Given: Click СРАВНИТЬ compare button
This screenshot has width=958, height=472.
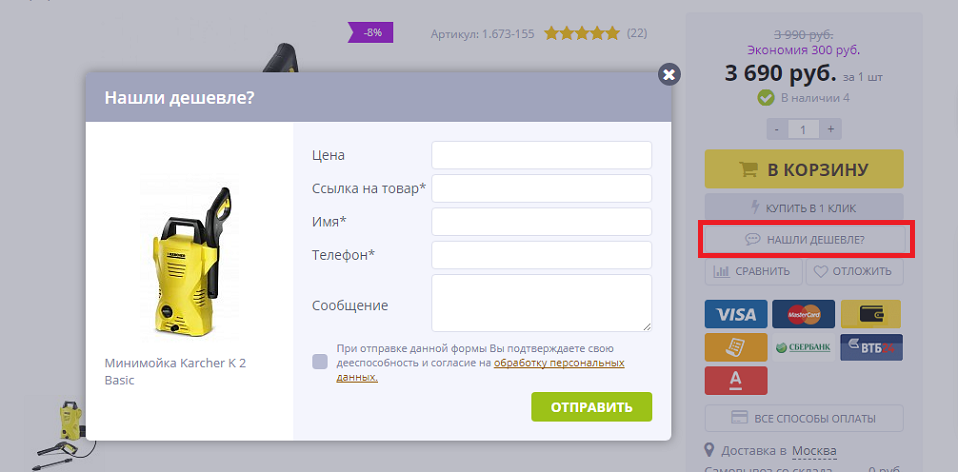Looking at the screenshot, I should 753,271.
